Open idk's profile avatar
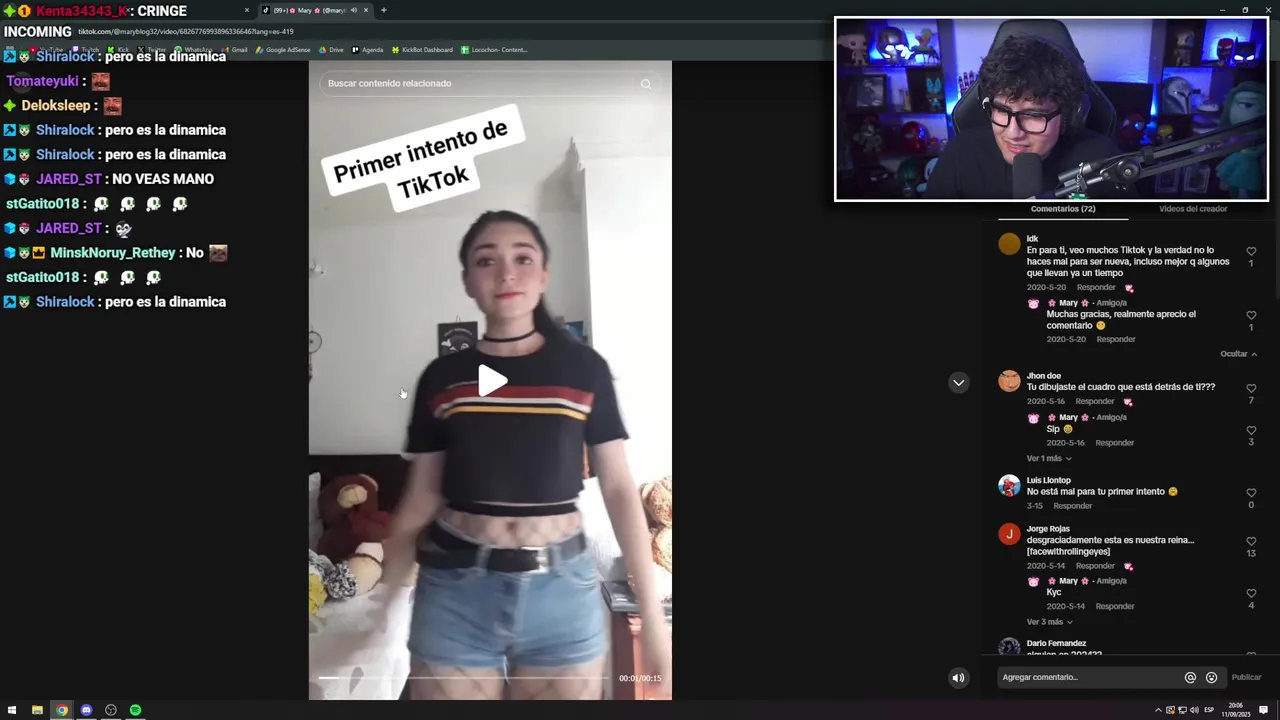The image size is (1280, 720). [x=1009, y=244]
